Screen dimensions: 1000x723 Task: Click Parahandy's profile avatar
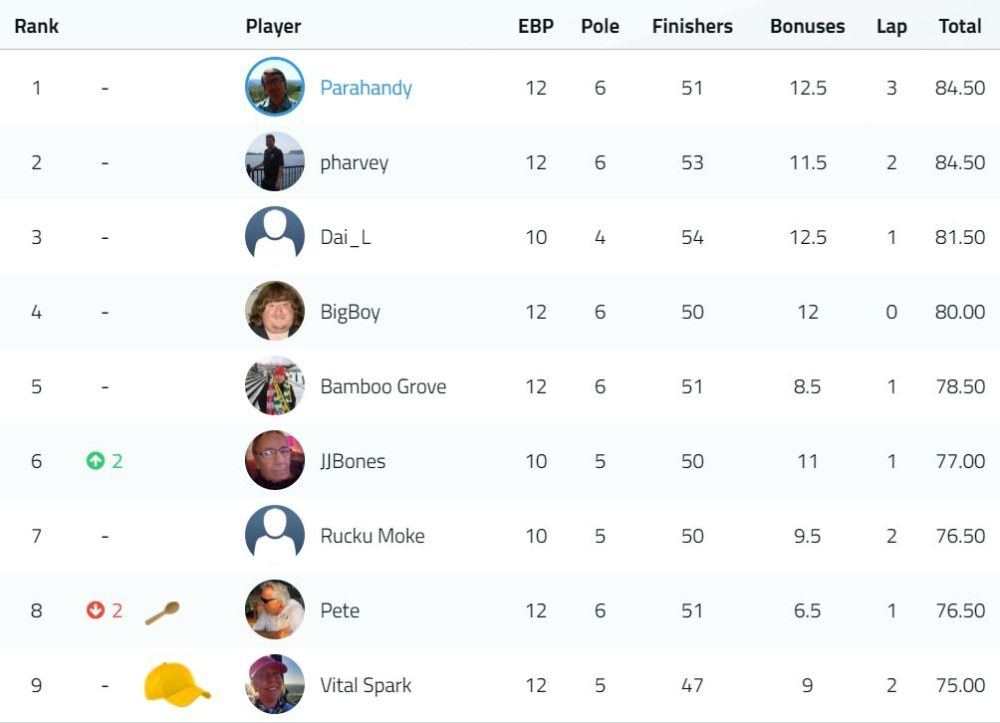tap(275, 87)
